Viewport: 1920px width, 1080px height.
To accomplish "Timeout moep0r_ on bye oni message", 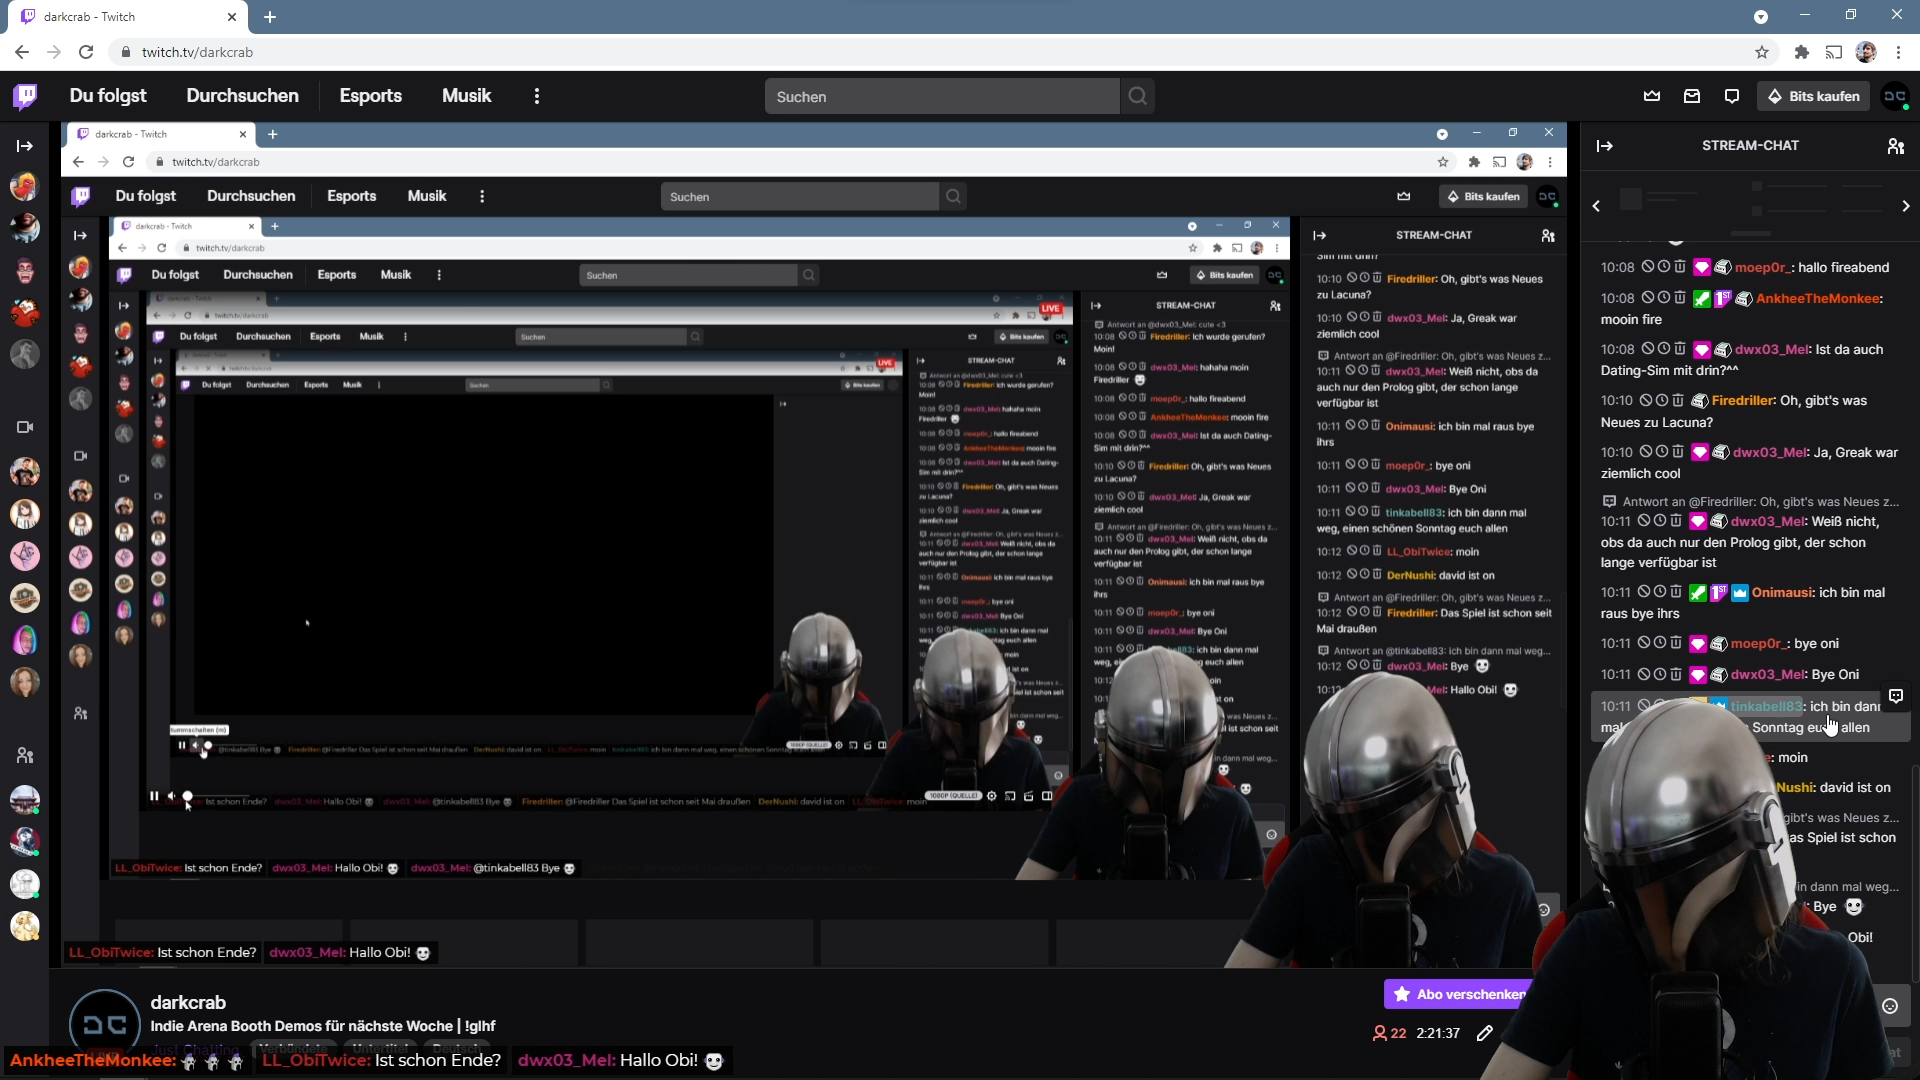I will [1660, 643].
